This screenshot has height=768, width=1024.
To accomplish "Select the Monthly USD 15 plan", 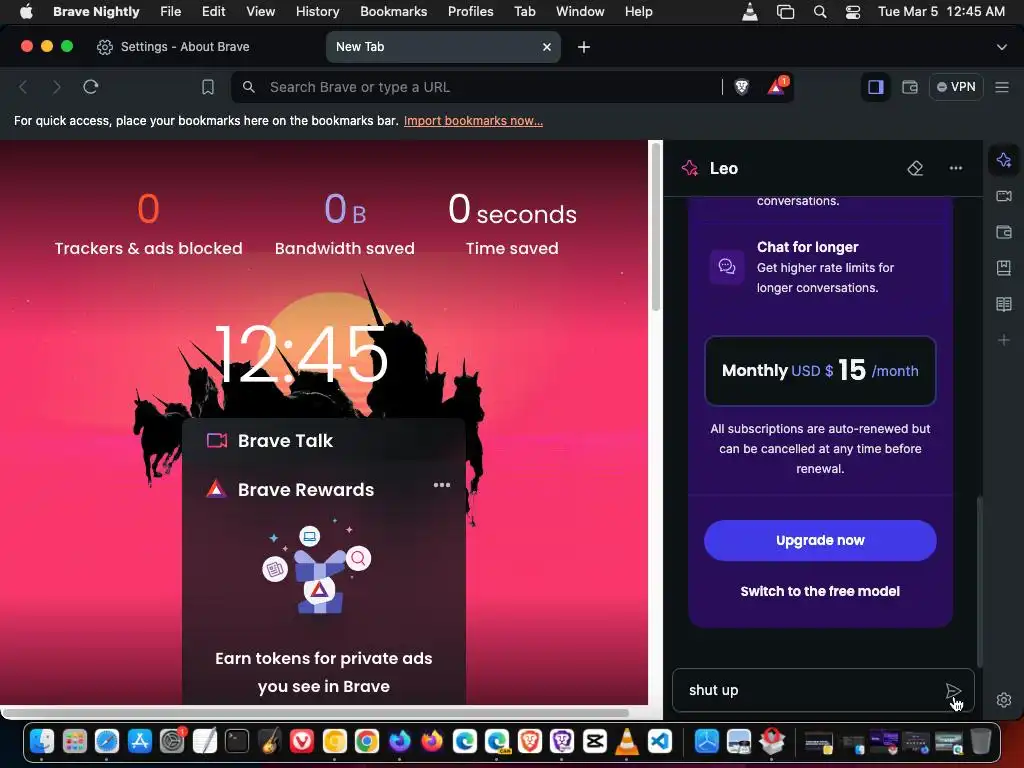I will 820,370.
